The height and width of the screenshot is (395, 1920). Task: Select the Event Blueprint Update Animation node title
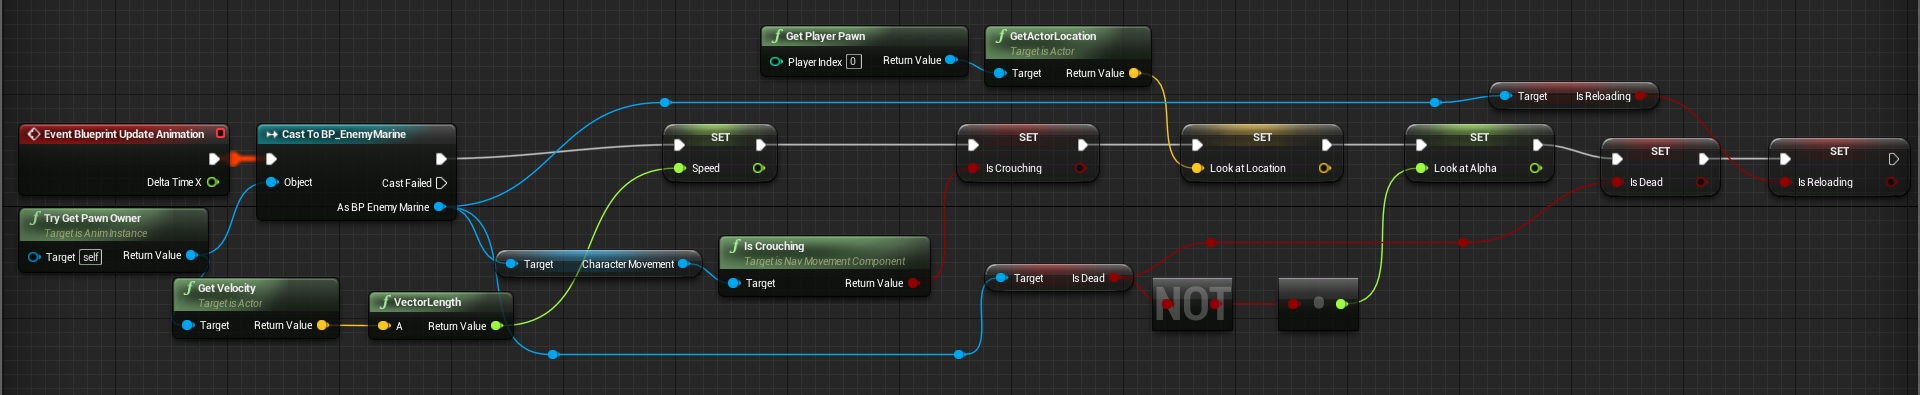click(x=123, y=134)
